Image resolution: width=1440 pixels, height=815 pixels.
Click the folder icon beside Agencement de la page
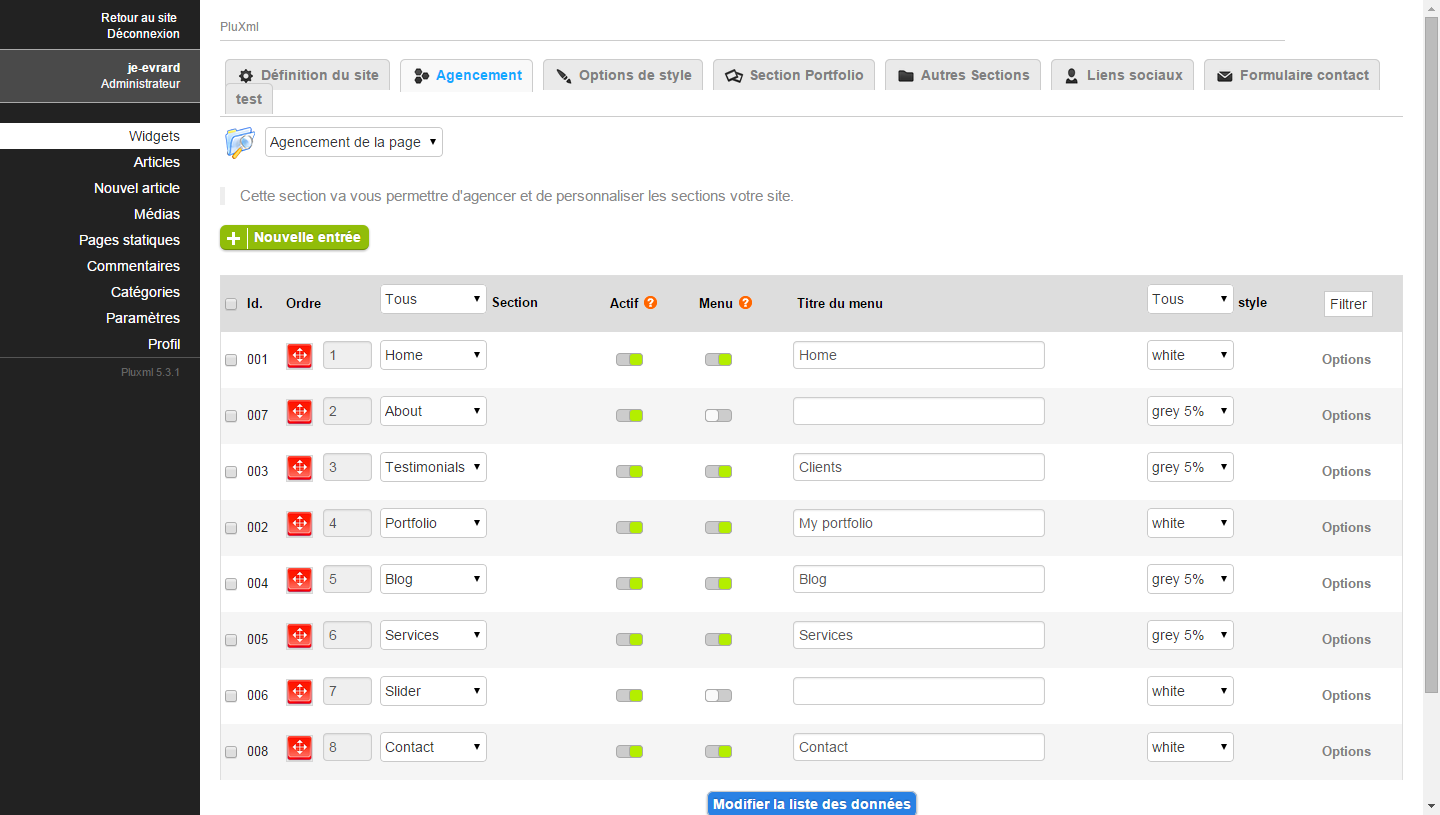(x=240, y=143)
